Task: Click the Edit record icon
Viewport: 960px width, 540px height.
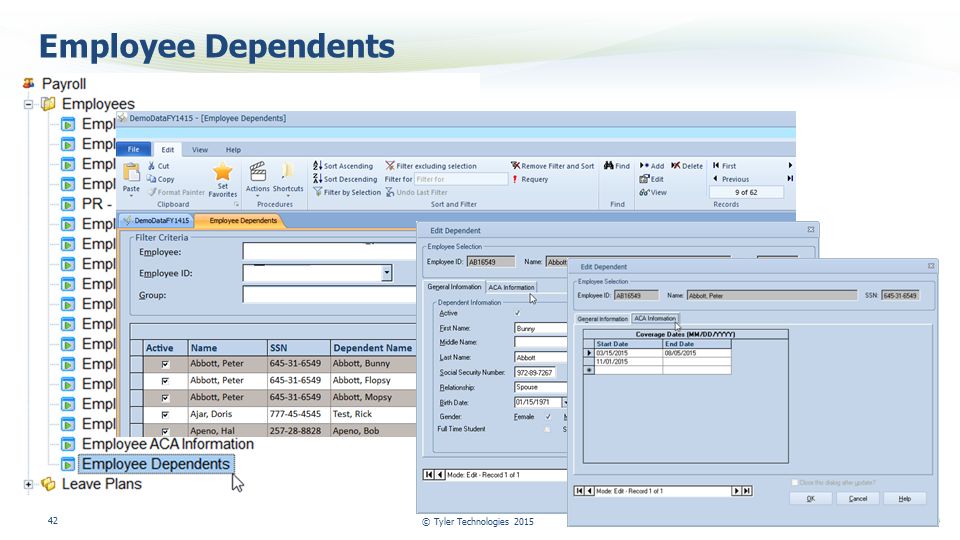Action: (644, 179)
